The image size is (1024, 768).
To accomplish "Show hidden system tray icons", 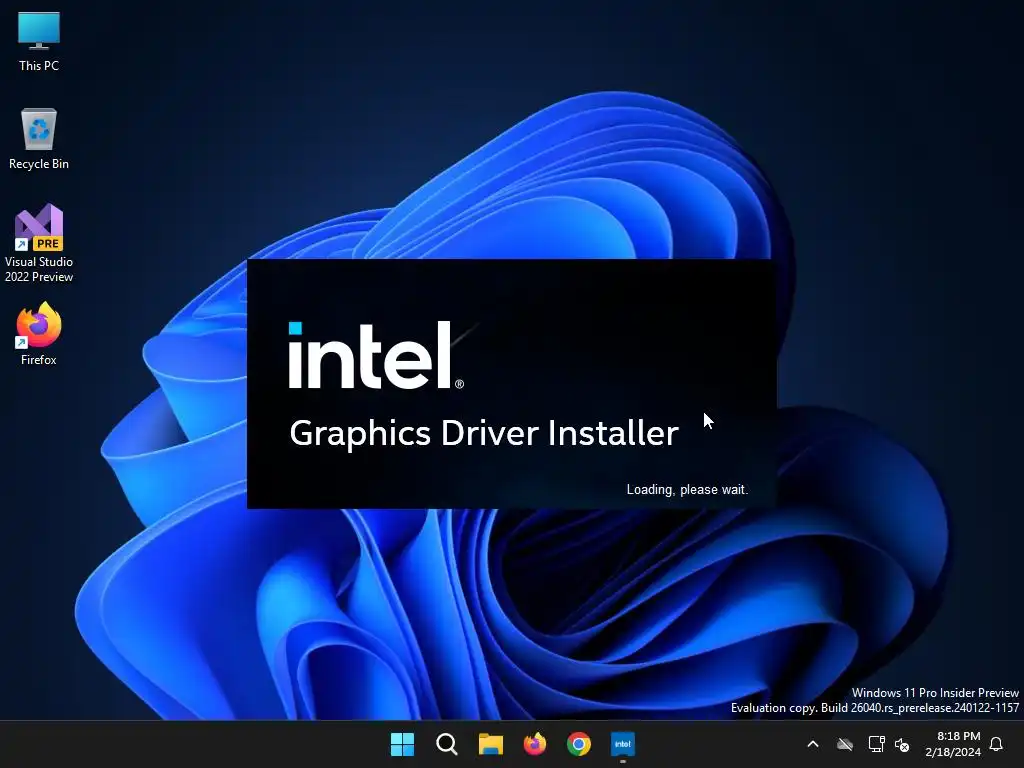I will tap(813, 744).
